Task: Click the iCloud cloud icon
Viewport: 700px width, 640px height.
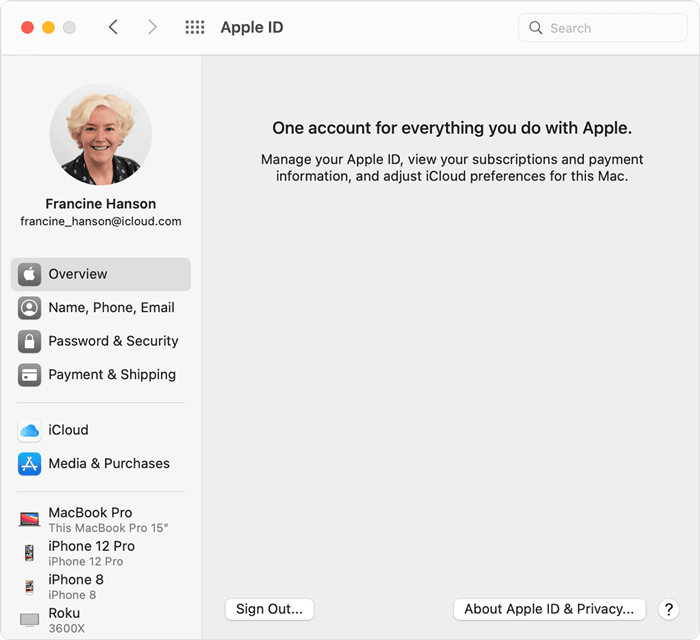Action: pyautogui.click(x=29, y=431)
